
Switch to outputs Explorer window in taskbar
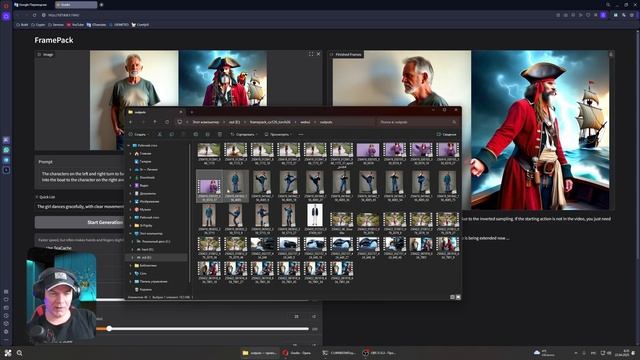(x=259, y=353)
